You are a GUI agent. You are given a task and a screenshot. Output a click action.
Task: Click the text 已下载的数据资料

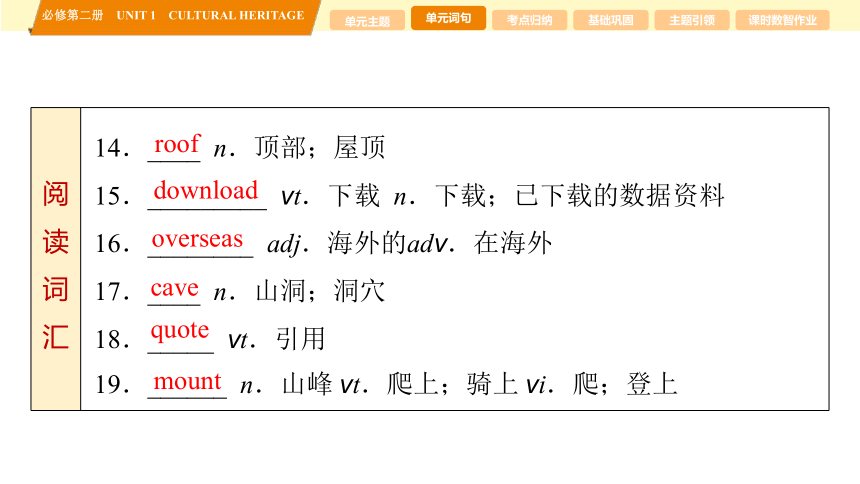pos(620,195)
